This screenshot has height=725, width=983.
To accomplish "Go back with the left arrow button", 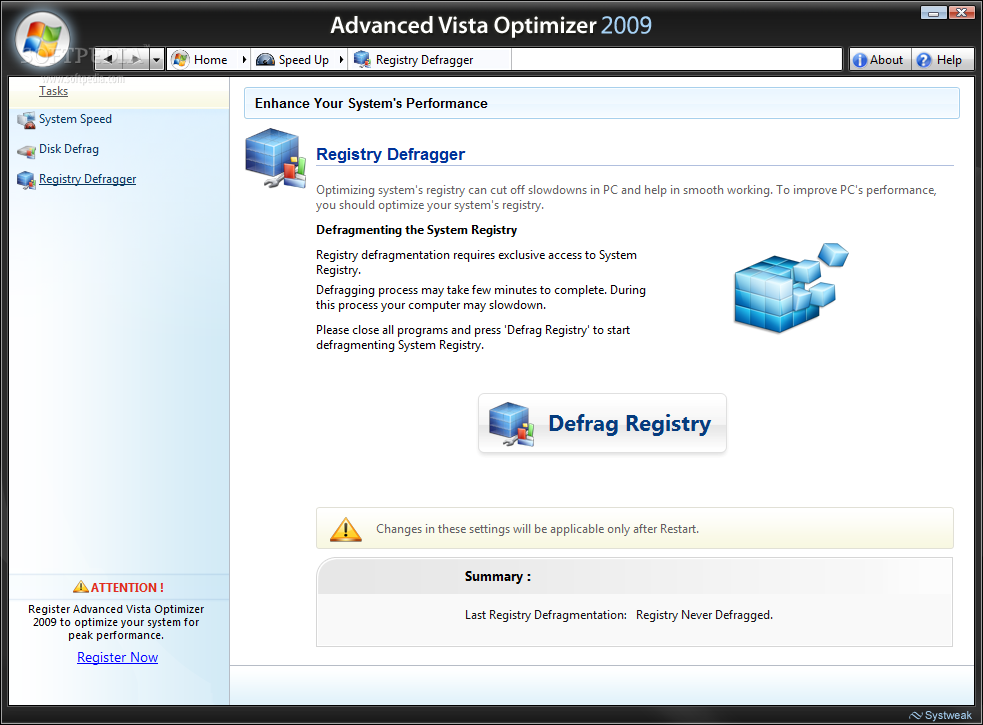I will [108, 60].
